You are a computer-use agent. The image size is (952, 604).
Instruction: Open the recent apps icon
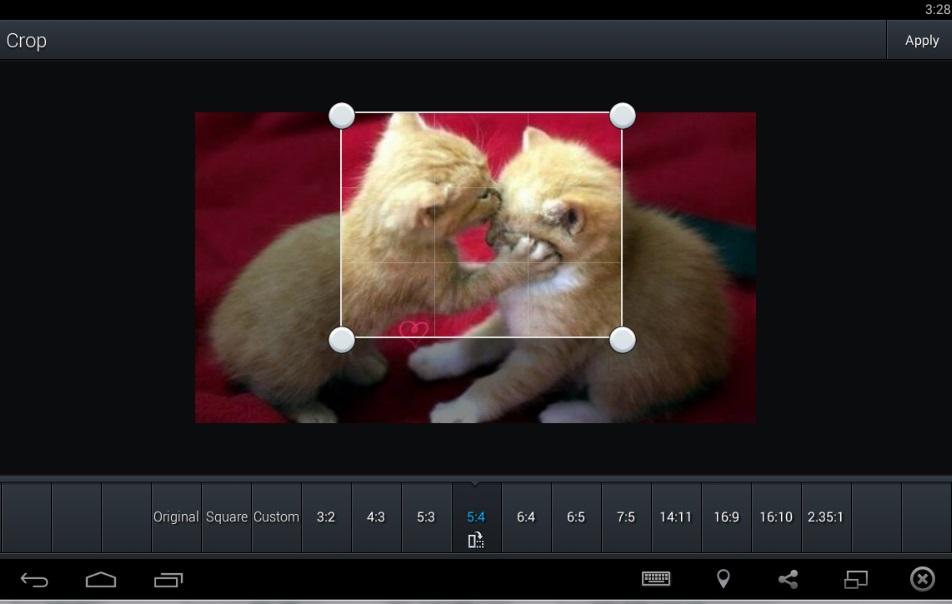(168, 580)
